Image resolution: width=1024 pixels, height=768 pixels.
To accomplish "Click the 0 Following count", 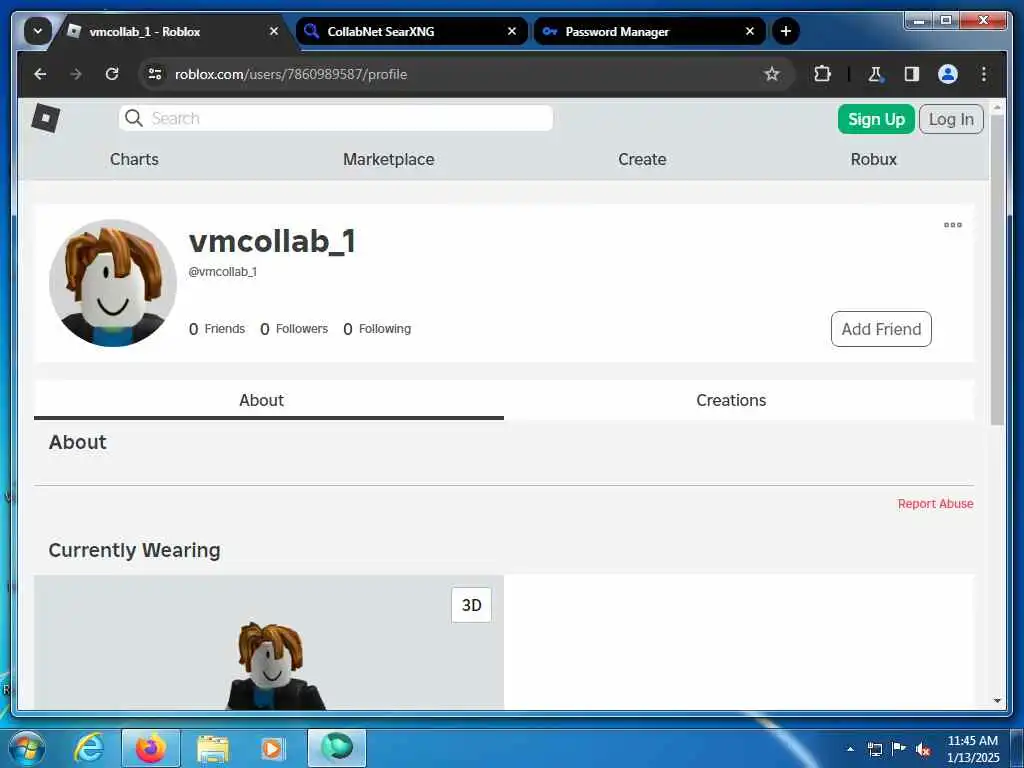I will point(377,328).
